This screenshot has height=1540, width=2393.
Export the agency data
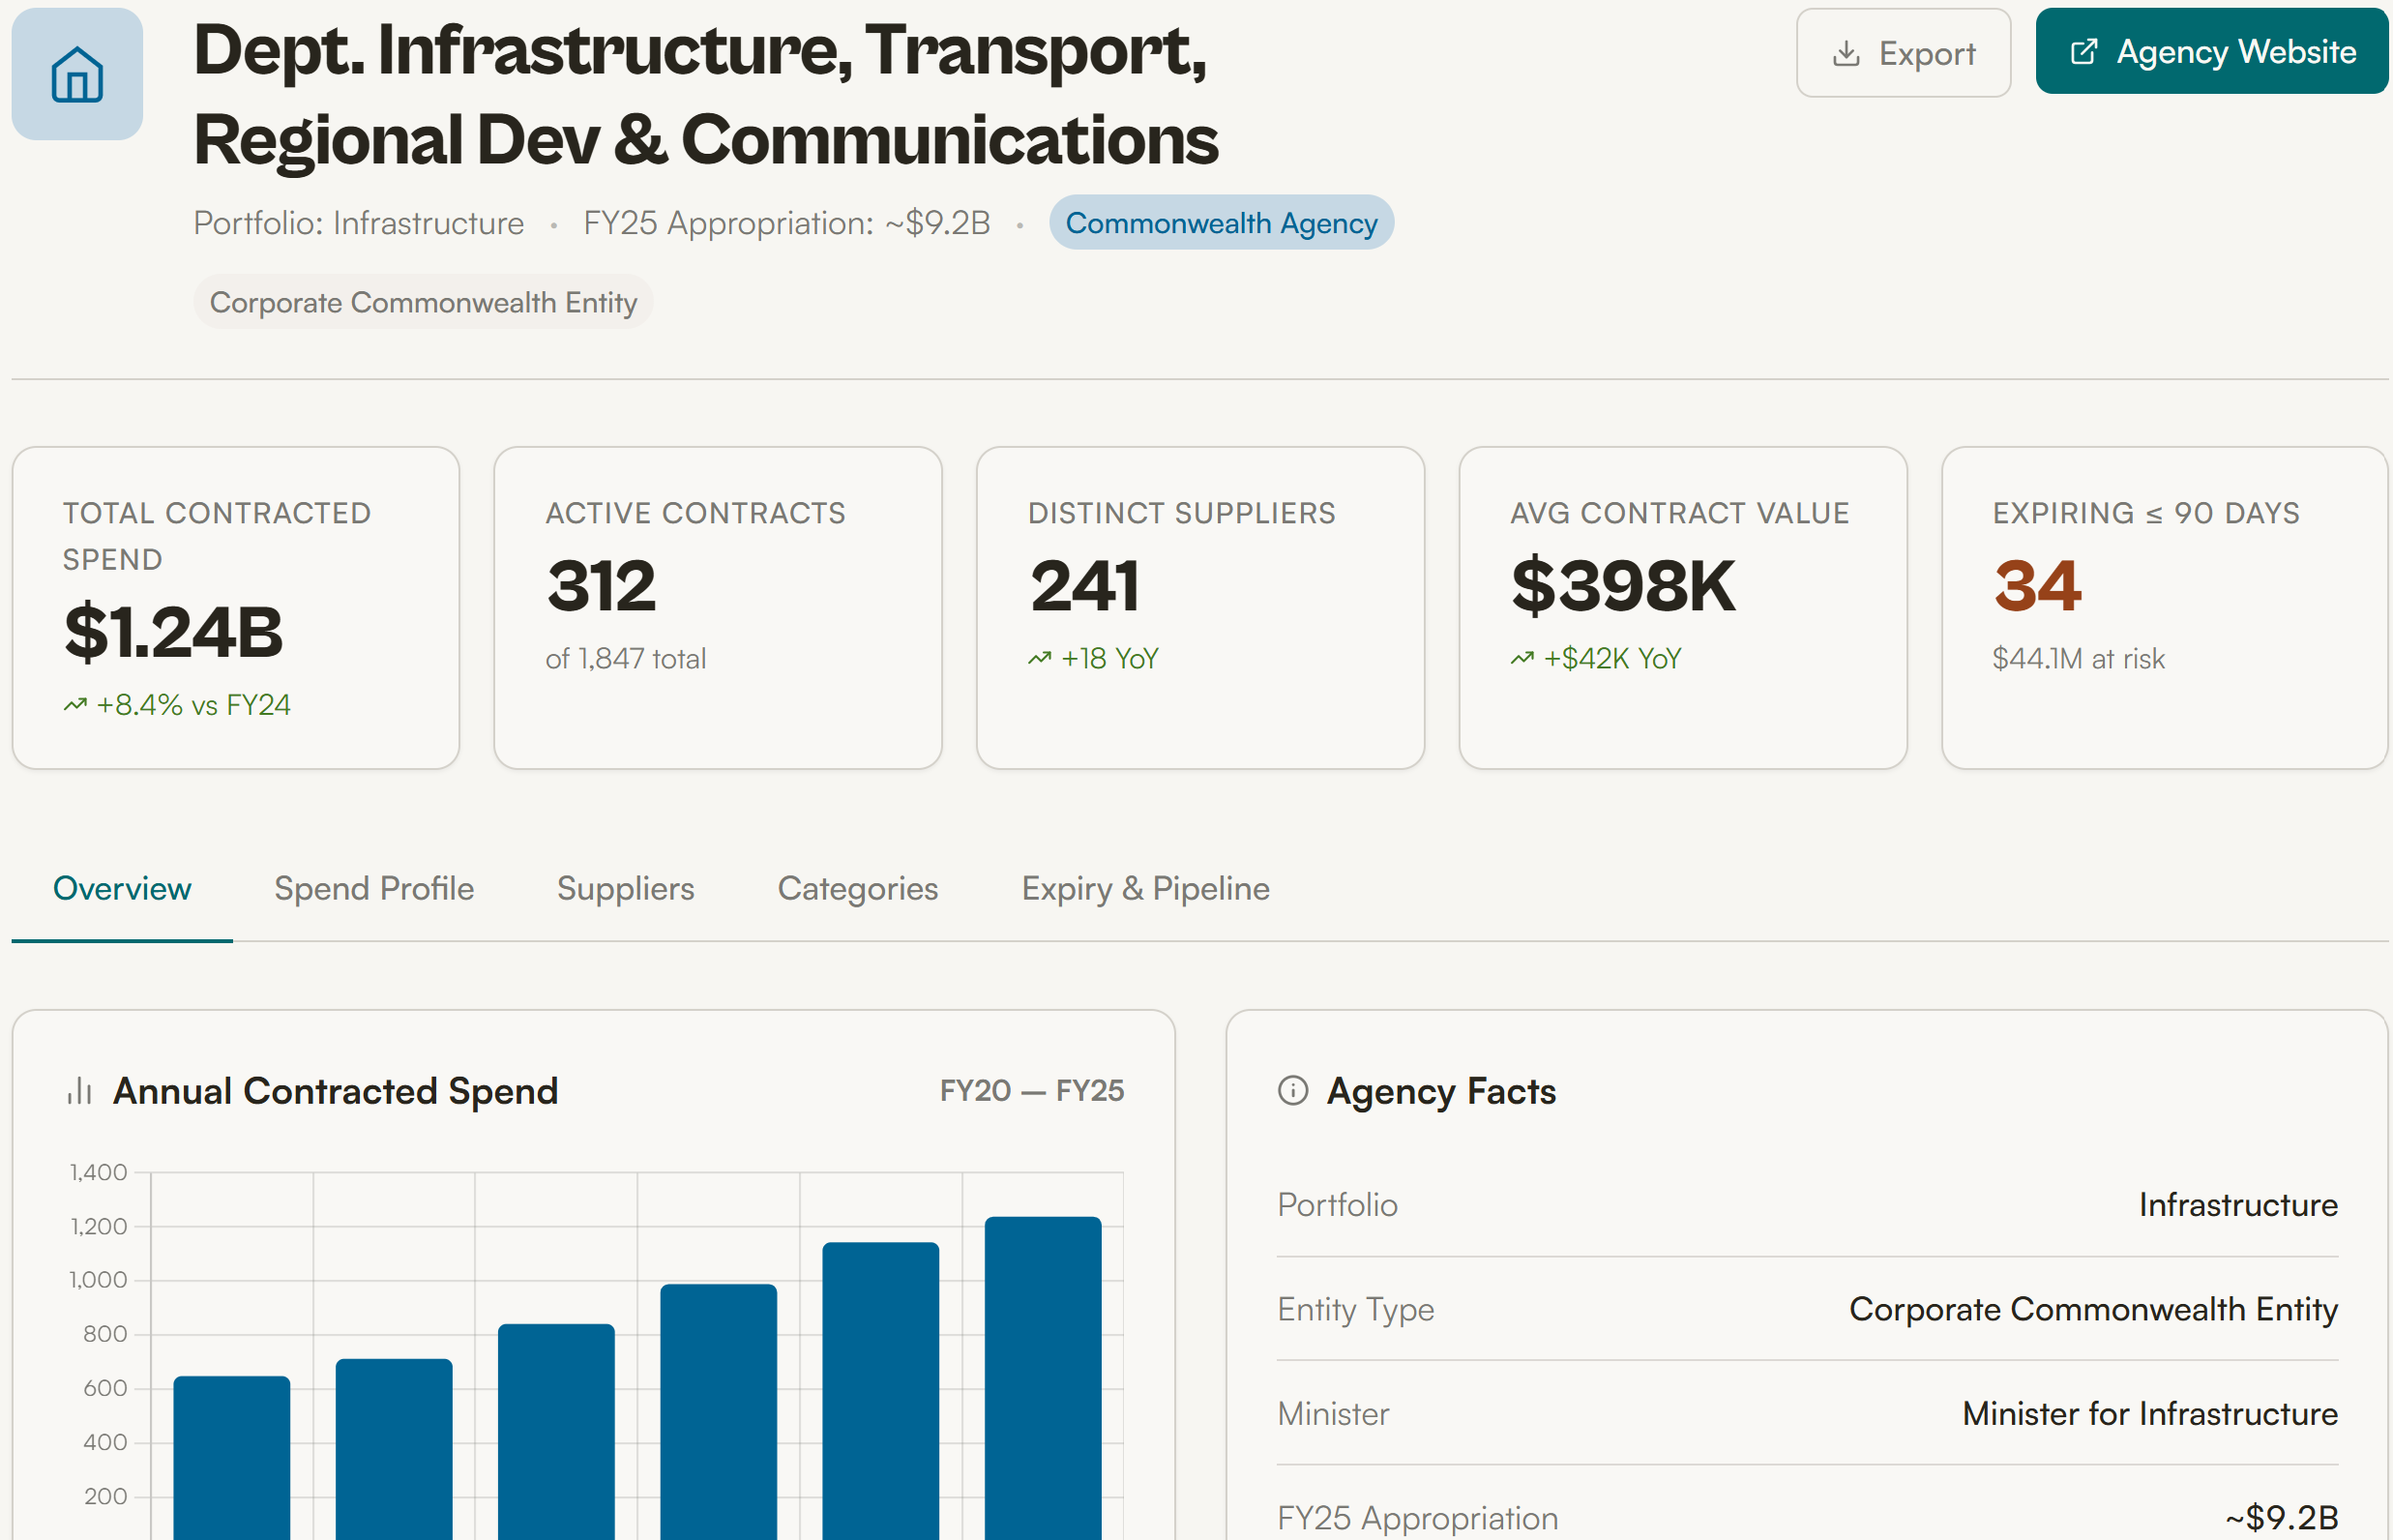[1903, 53]
